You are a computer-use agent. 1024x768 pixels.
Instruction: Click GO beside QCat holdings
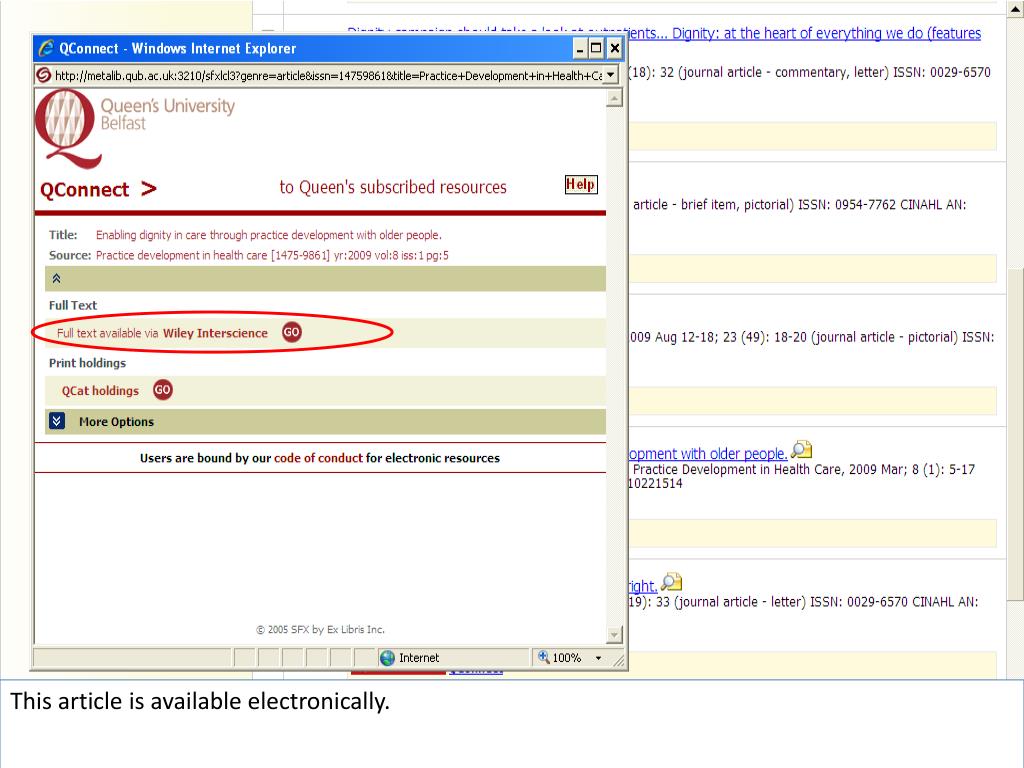(163, 390)
